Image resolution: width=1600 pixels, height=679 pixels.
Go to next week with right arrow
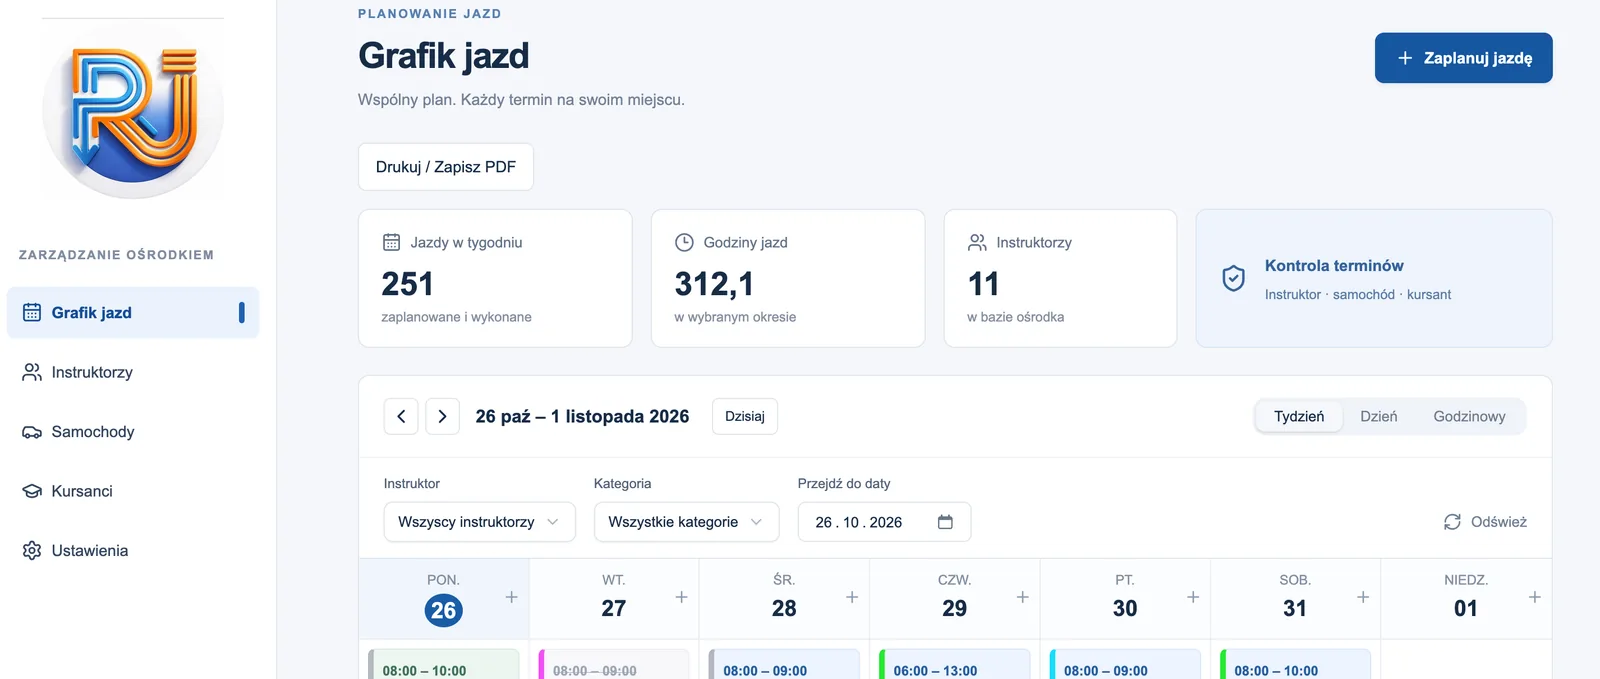pyautogui.click(x=442, y=416)
